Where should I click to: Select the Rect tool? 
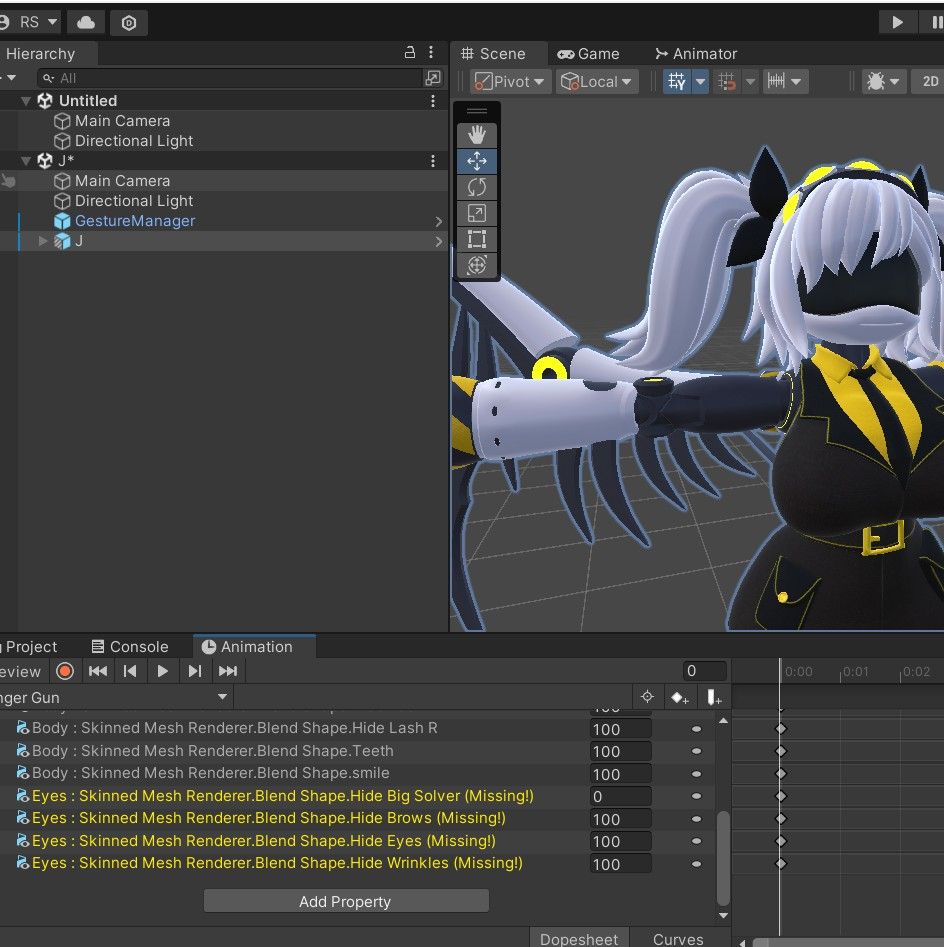(477, 239)
